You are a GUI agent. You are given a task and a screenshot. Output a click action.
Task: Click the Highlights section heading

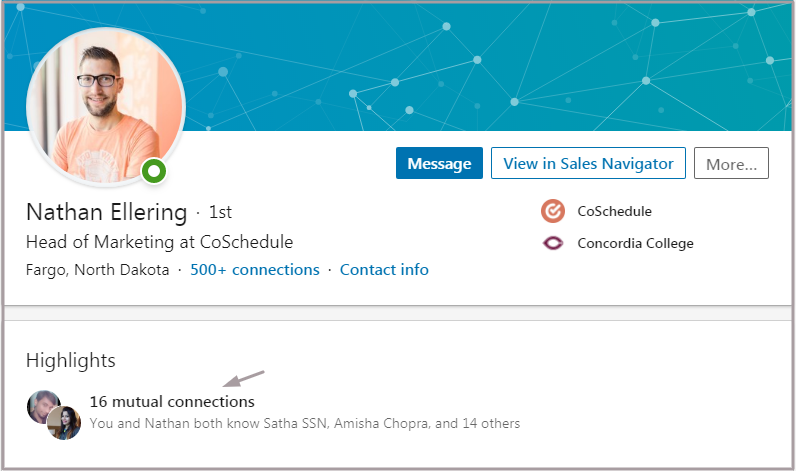tap(71, 361)
